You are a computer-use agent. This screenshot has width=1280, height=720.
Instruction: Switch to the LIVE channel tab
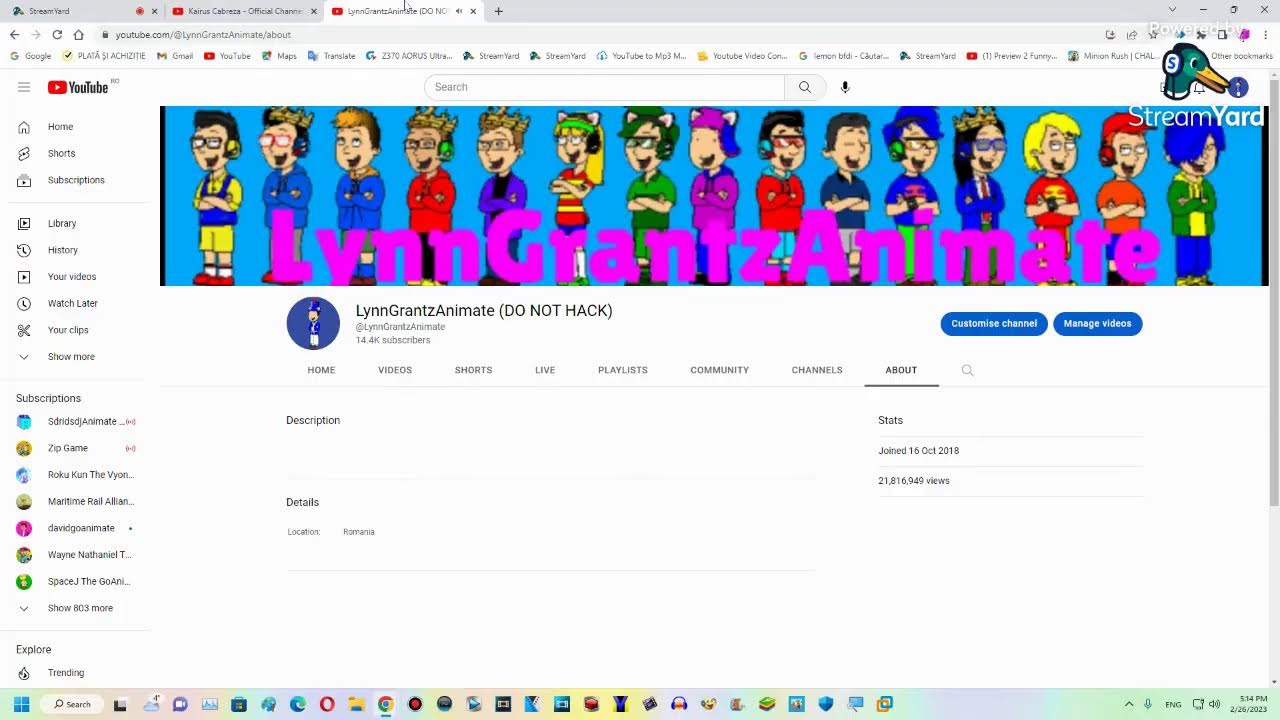pos(545,370)
